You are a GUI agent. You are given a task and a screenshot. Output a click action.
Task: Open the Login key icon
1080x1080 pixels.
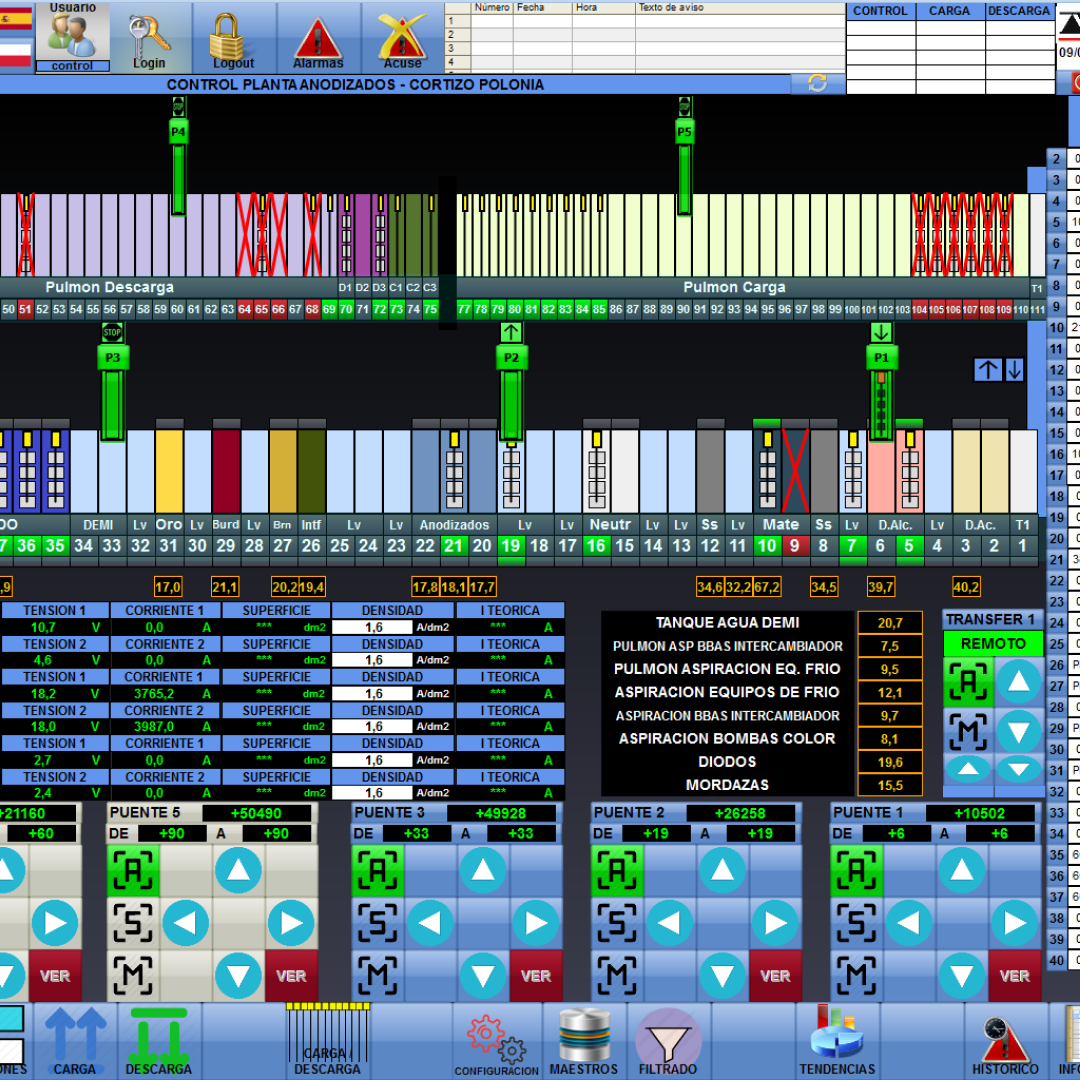click(149, 37)
